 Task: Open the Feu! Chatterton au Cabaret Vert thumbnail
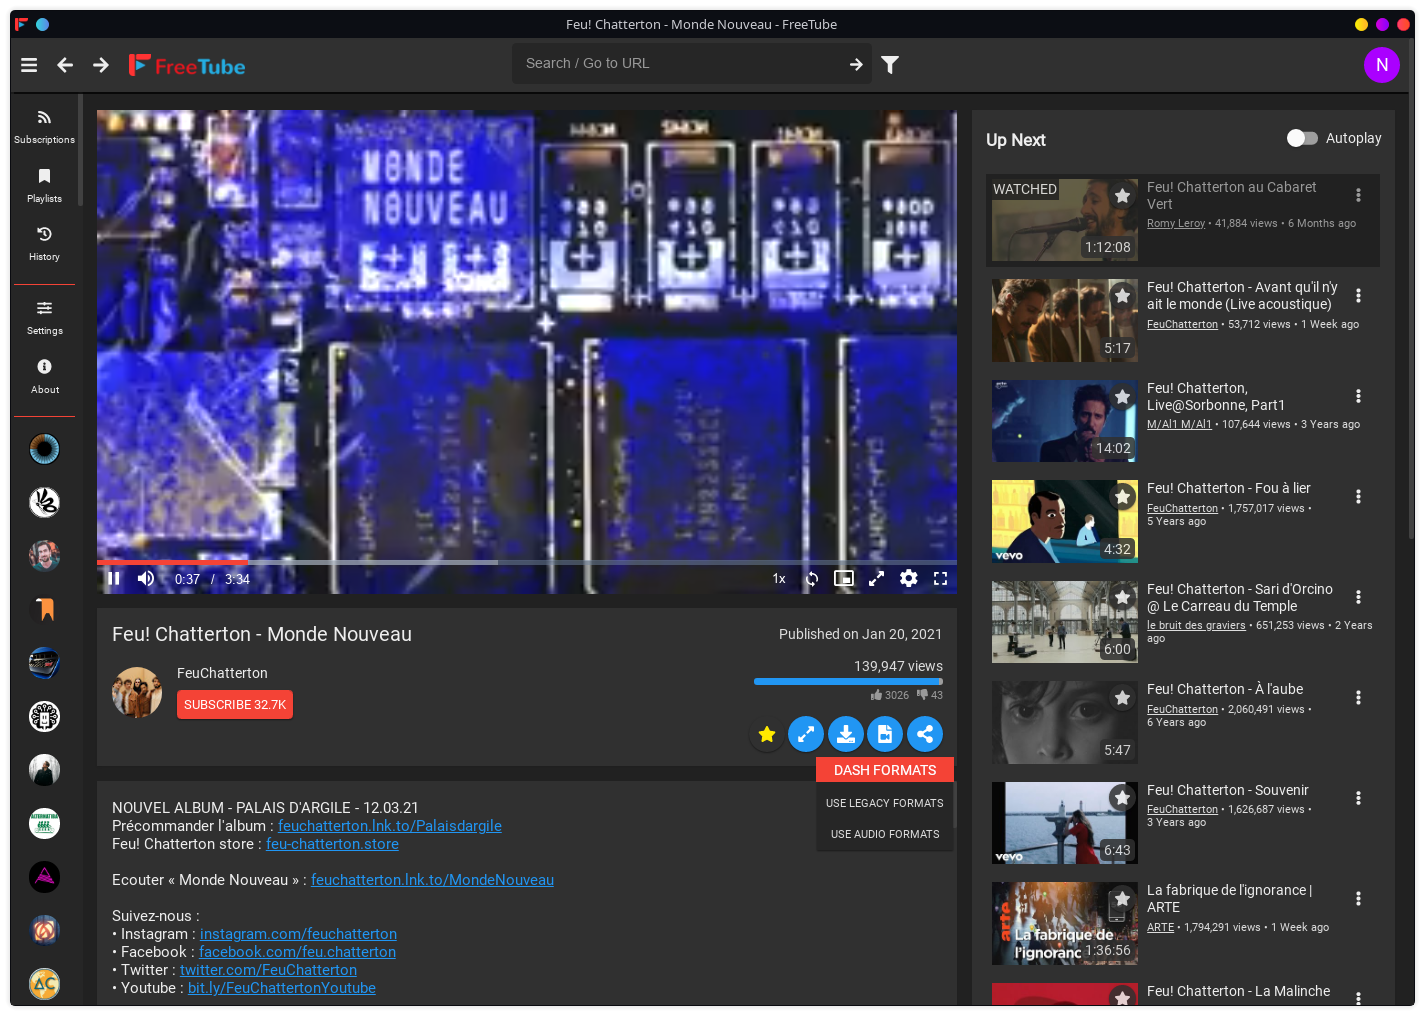point(1065,220)
